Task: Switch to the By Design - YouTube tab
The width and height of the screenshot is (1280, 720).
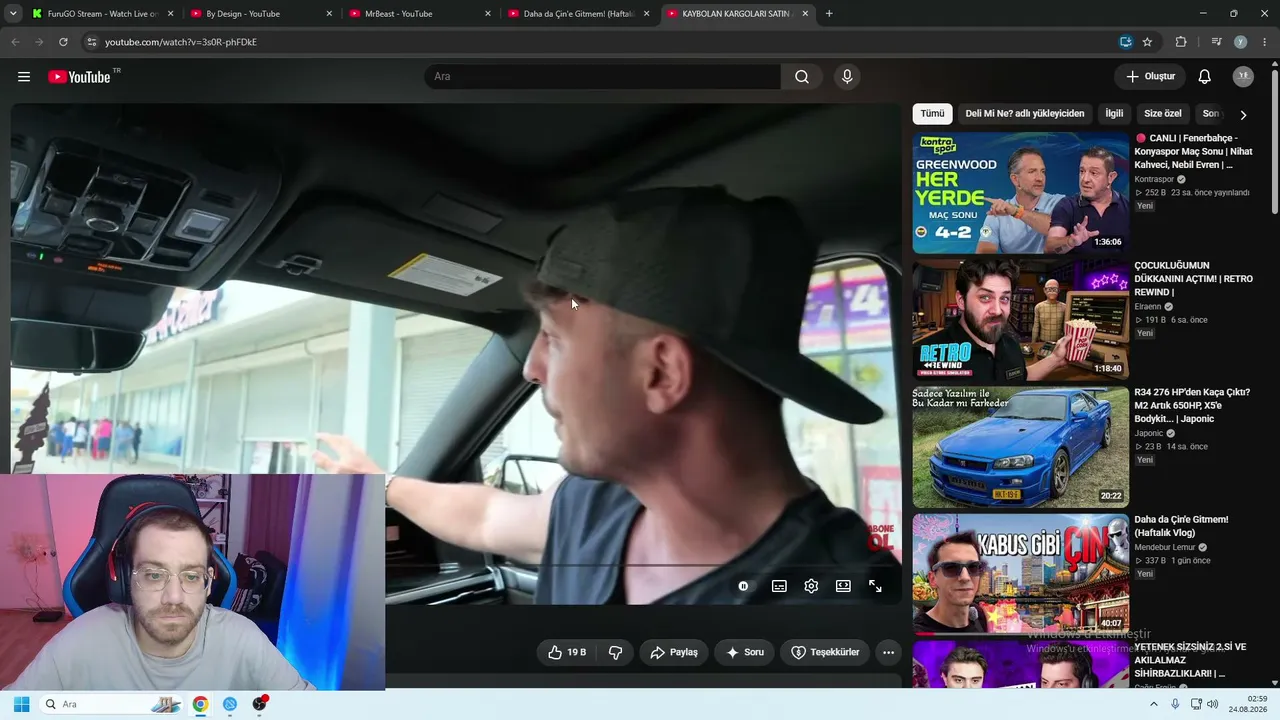Action: click(x=260, y=14)
